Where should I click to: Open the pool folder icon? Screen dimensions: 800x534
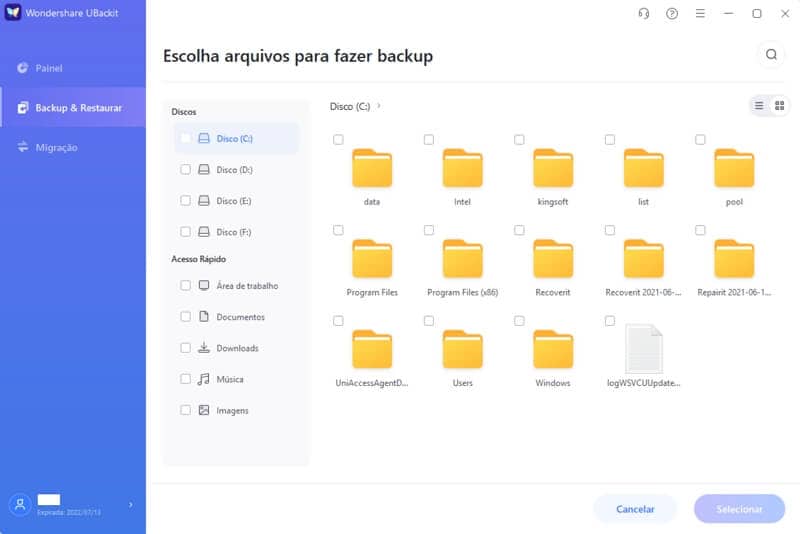coord(734,168)
